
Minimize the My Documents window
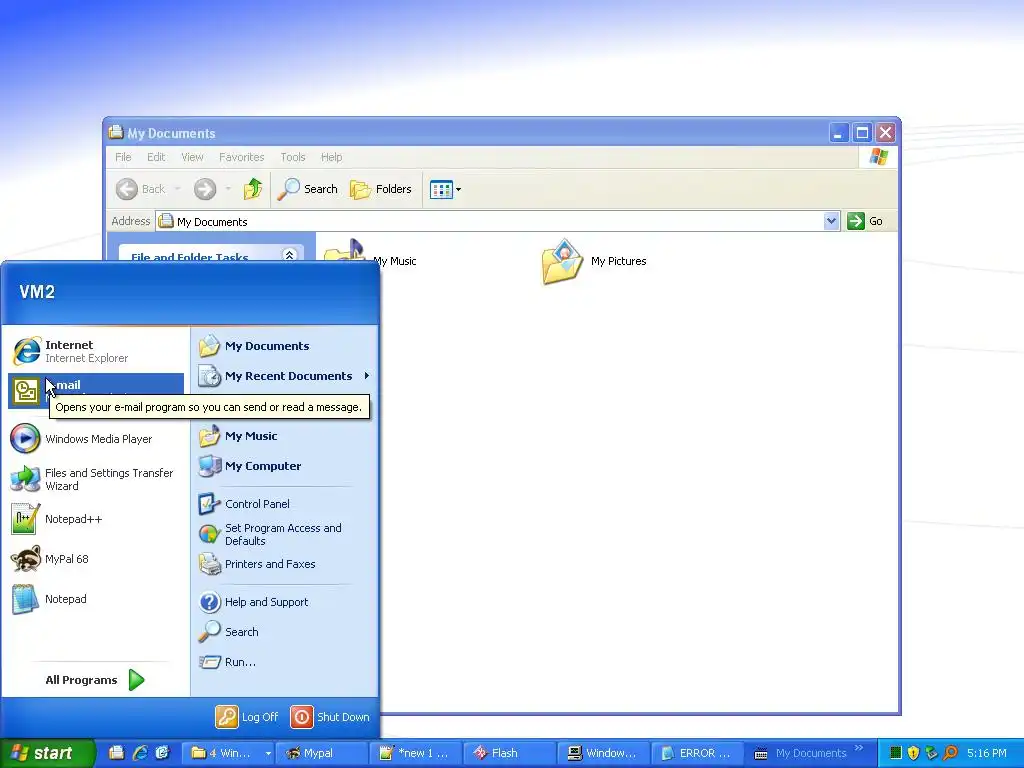pyautogui.click(x=839, y=133)
